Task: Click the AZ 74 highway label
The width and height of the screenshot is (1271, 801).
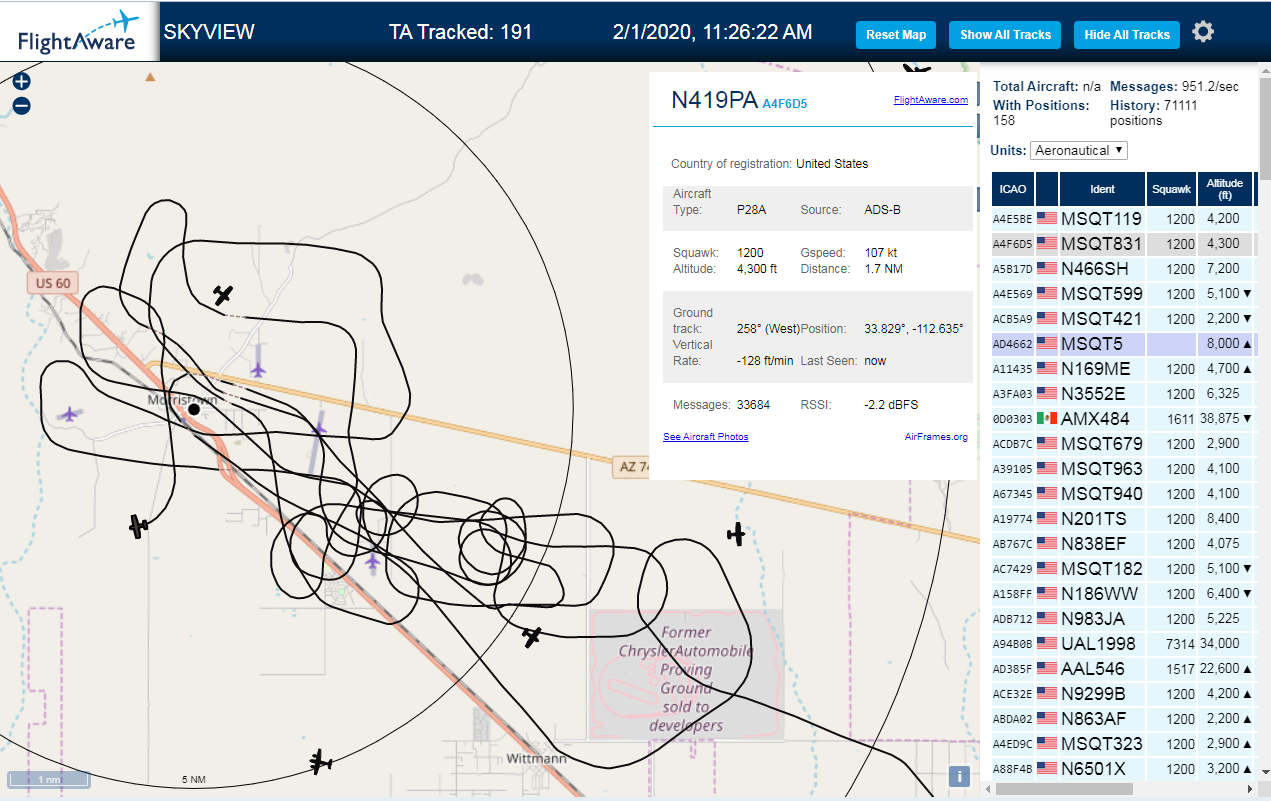Action: click(633, 467)
